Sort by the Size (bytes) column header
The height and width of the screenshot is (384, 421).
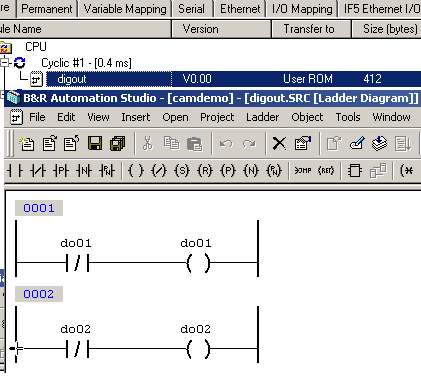tap(387, 29)
